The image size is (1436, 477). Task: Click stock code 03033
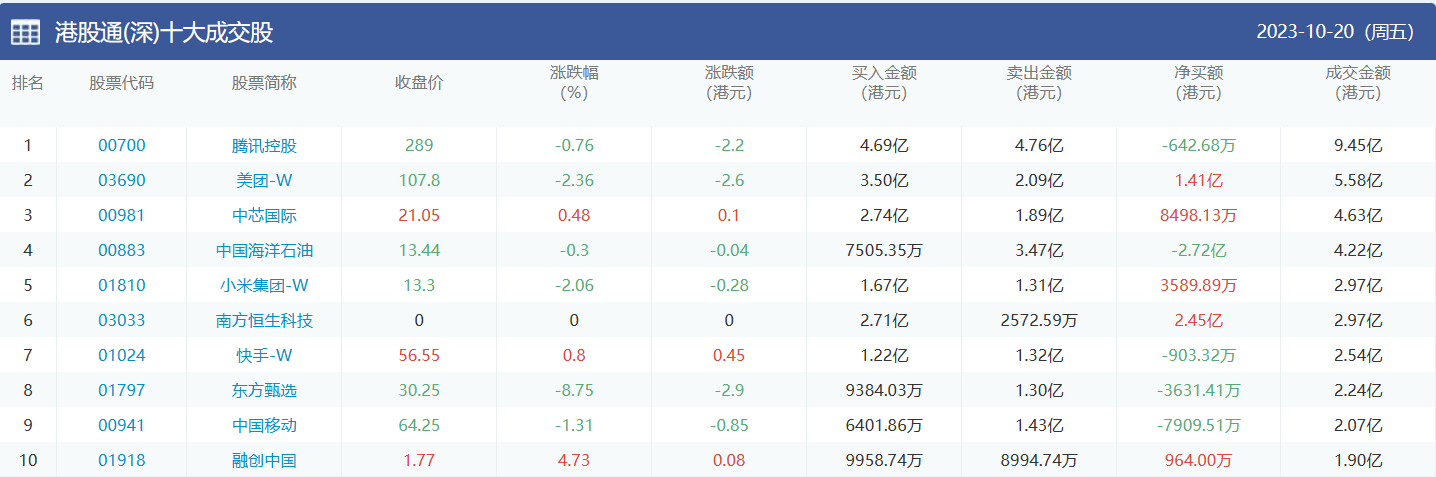[x=121, y=320]
